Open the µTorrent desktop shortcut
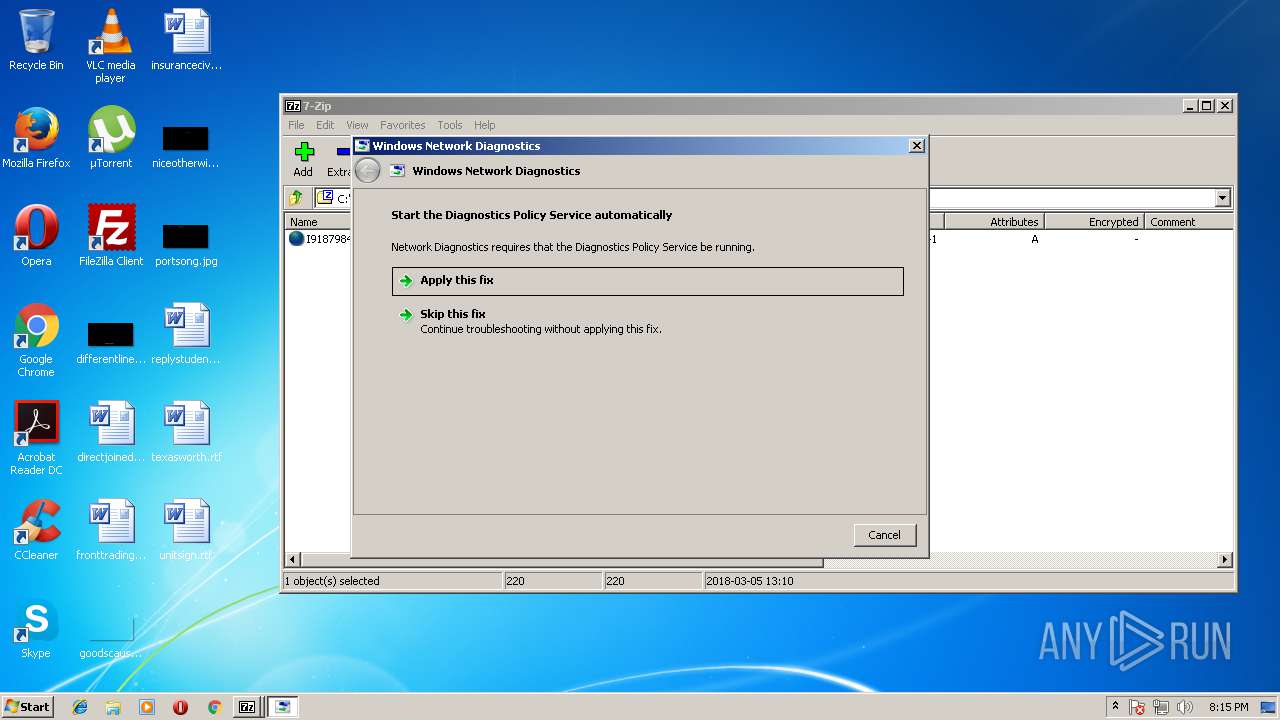Viewport: 1280px width, 720px height. click(x=110, y=138)
